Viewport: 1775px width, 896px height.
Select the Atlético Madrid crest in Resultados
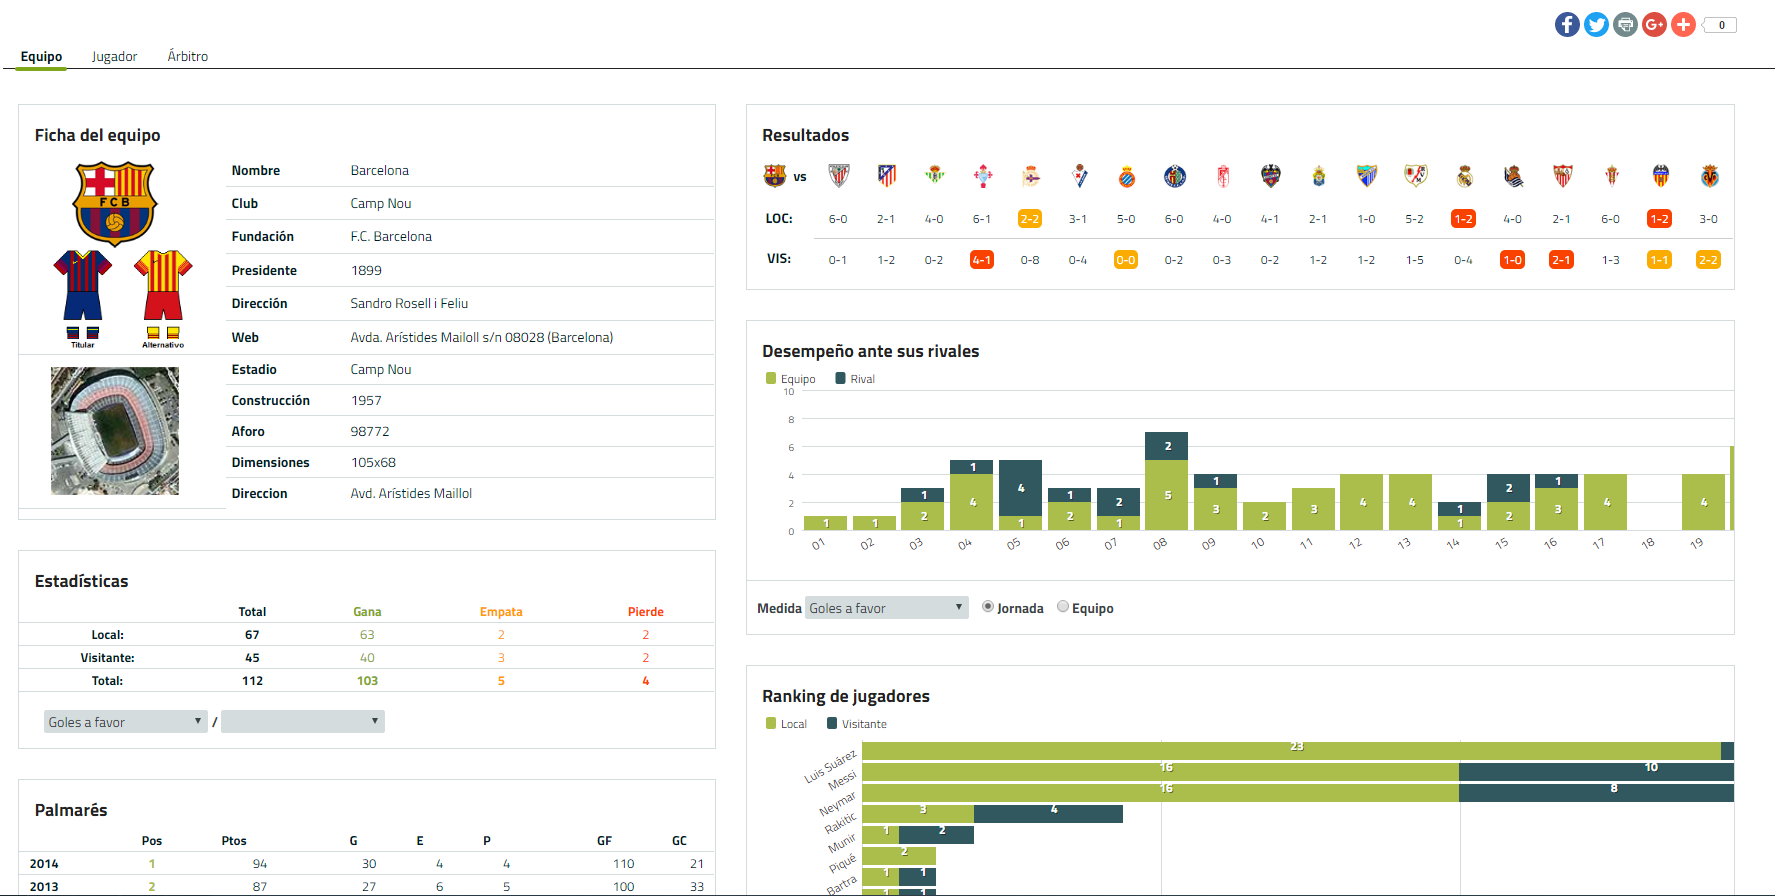(x=886, y=177)
